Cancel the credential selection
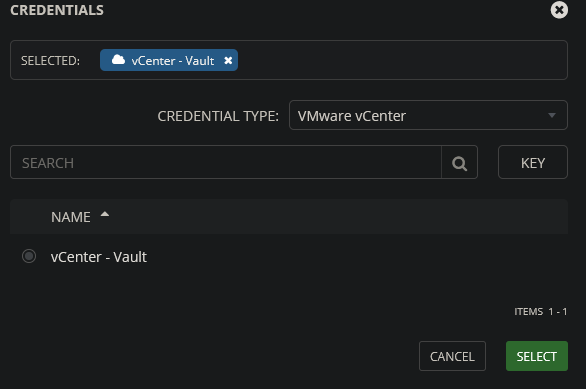 (x=452, y=356)
